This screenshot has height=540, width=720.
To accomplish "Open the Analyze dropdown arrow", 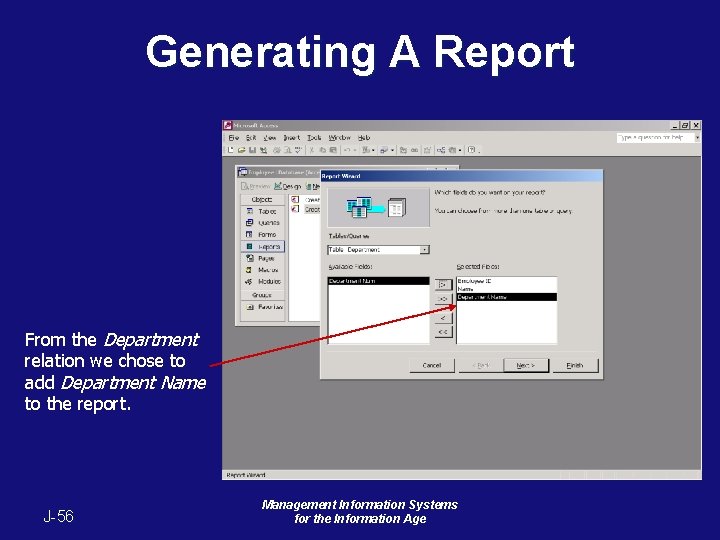I will tap(392, 150).
